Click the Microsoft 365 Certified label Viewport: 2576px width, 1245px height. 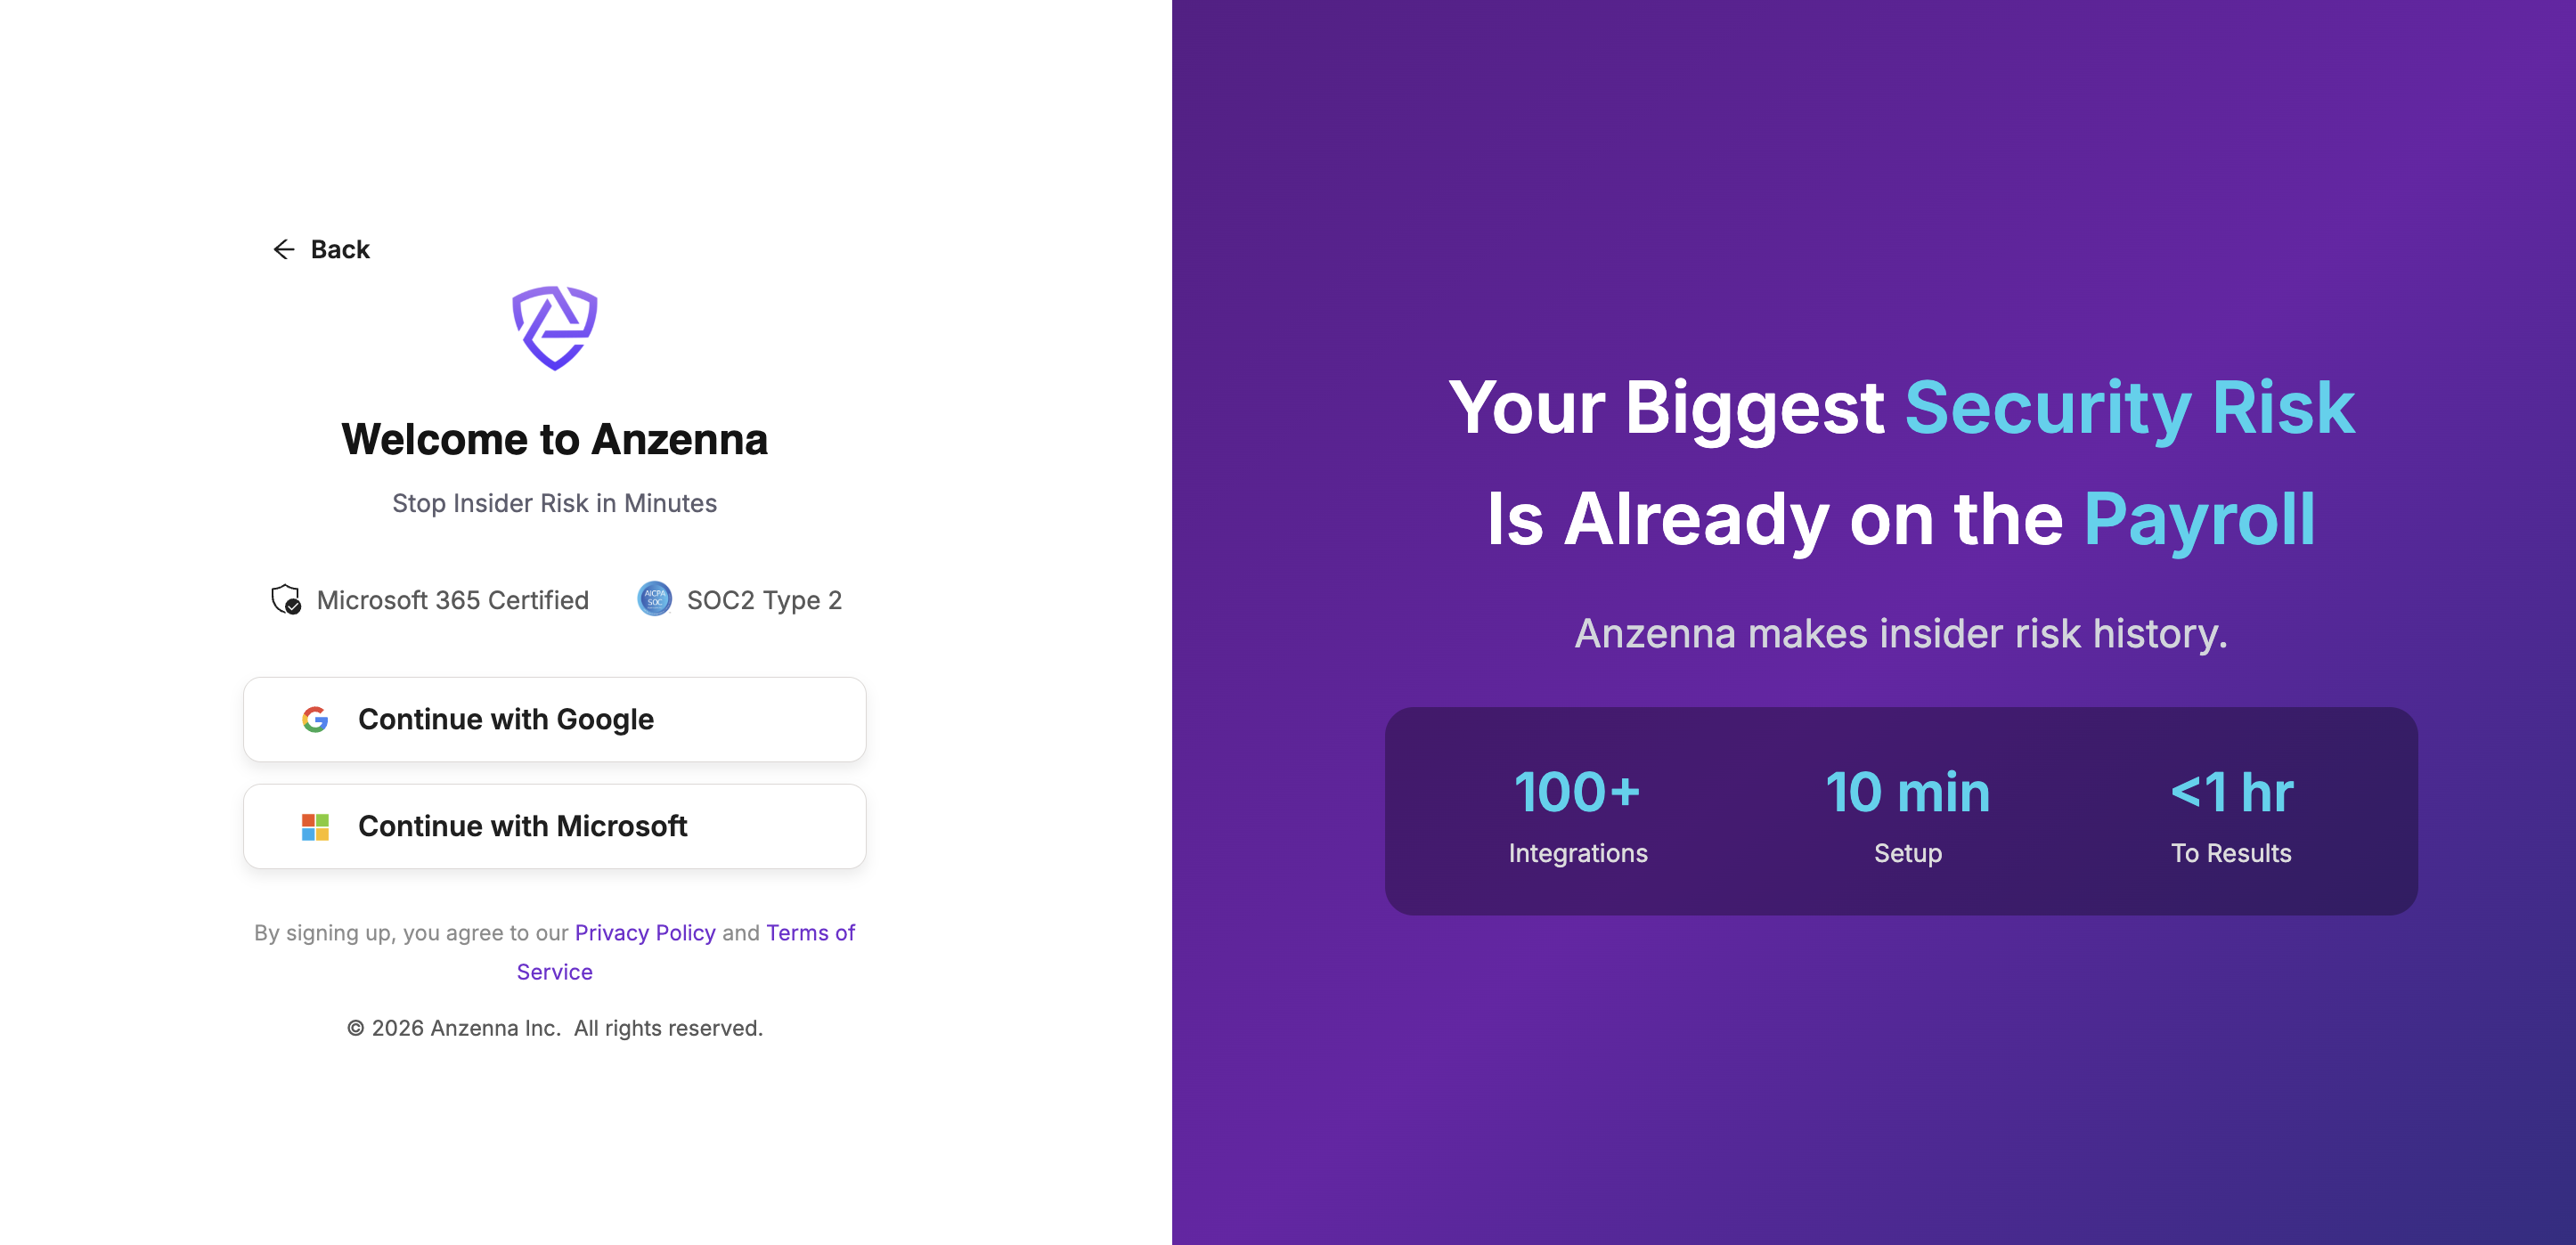[452, 600]
